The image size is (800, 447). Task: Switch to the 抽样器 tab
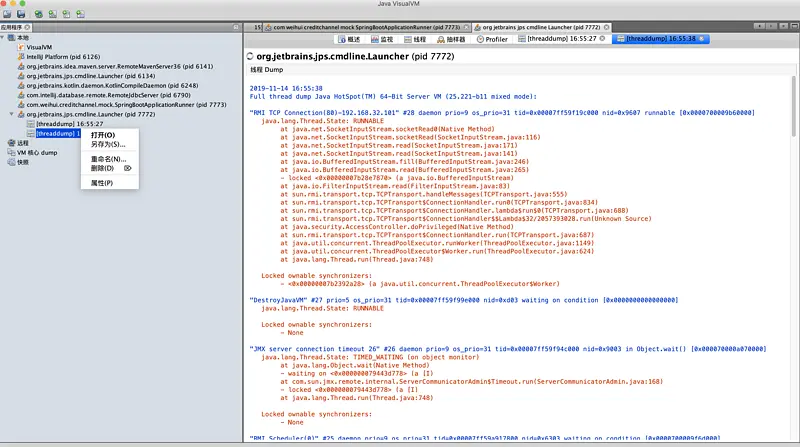click(451, 39)
